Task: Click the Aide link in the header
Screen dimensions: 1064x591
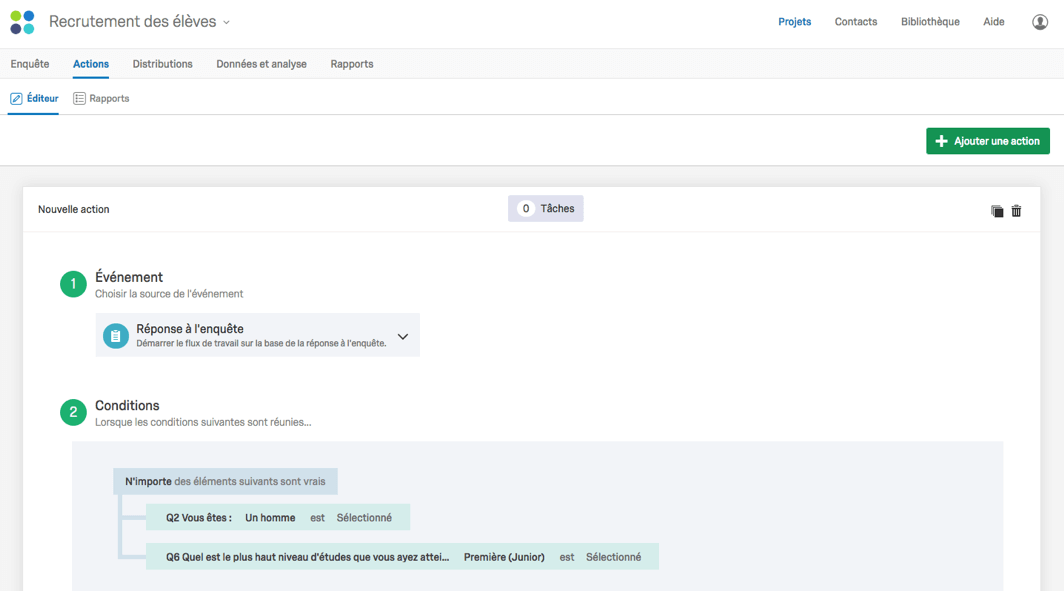Action: click(x=993, y=22)
